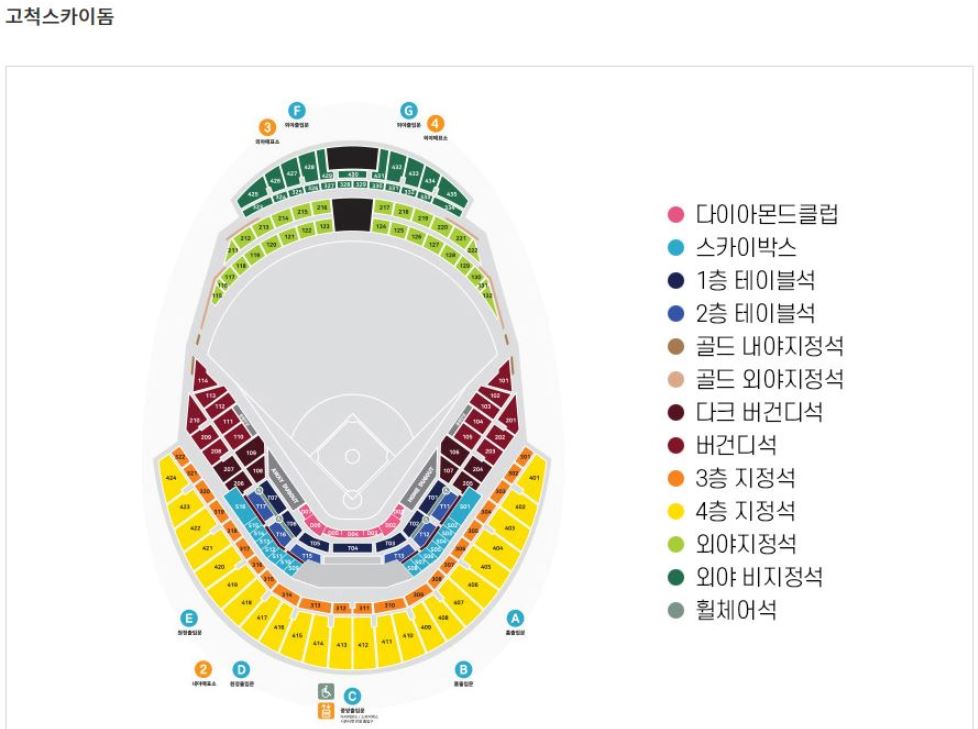This screenshot has width=978, height=729.
Task: Click the orange ticket booth 2 marker
Action: click(203, 670)
